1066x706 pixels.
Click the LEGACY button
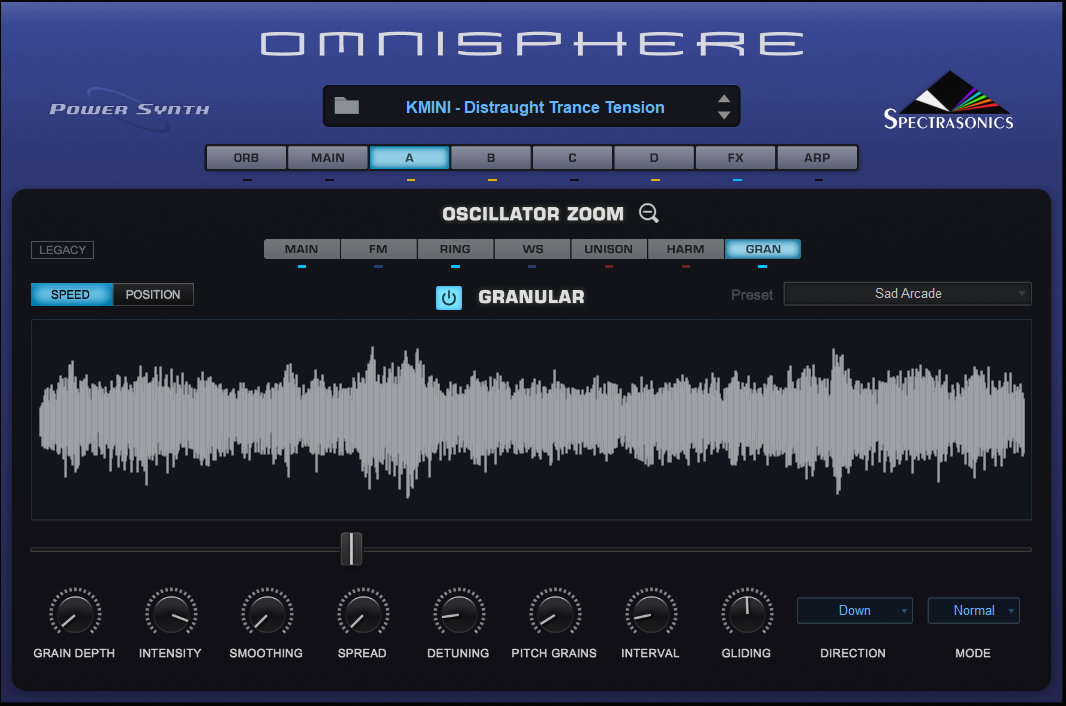coord(63,250)
